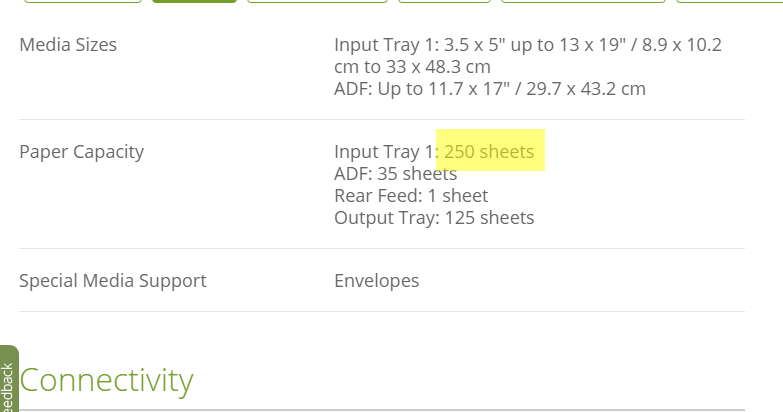Select the active solid green tab
783x412 pixels.
tap(194, 1)
